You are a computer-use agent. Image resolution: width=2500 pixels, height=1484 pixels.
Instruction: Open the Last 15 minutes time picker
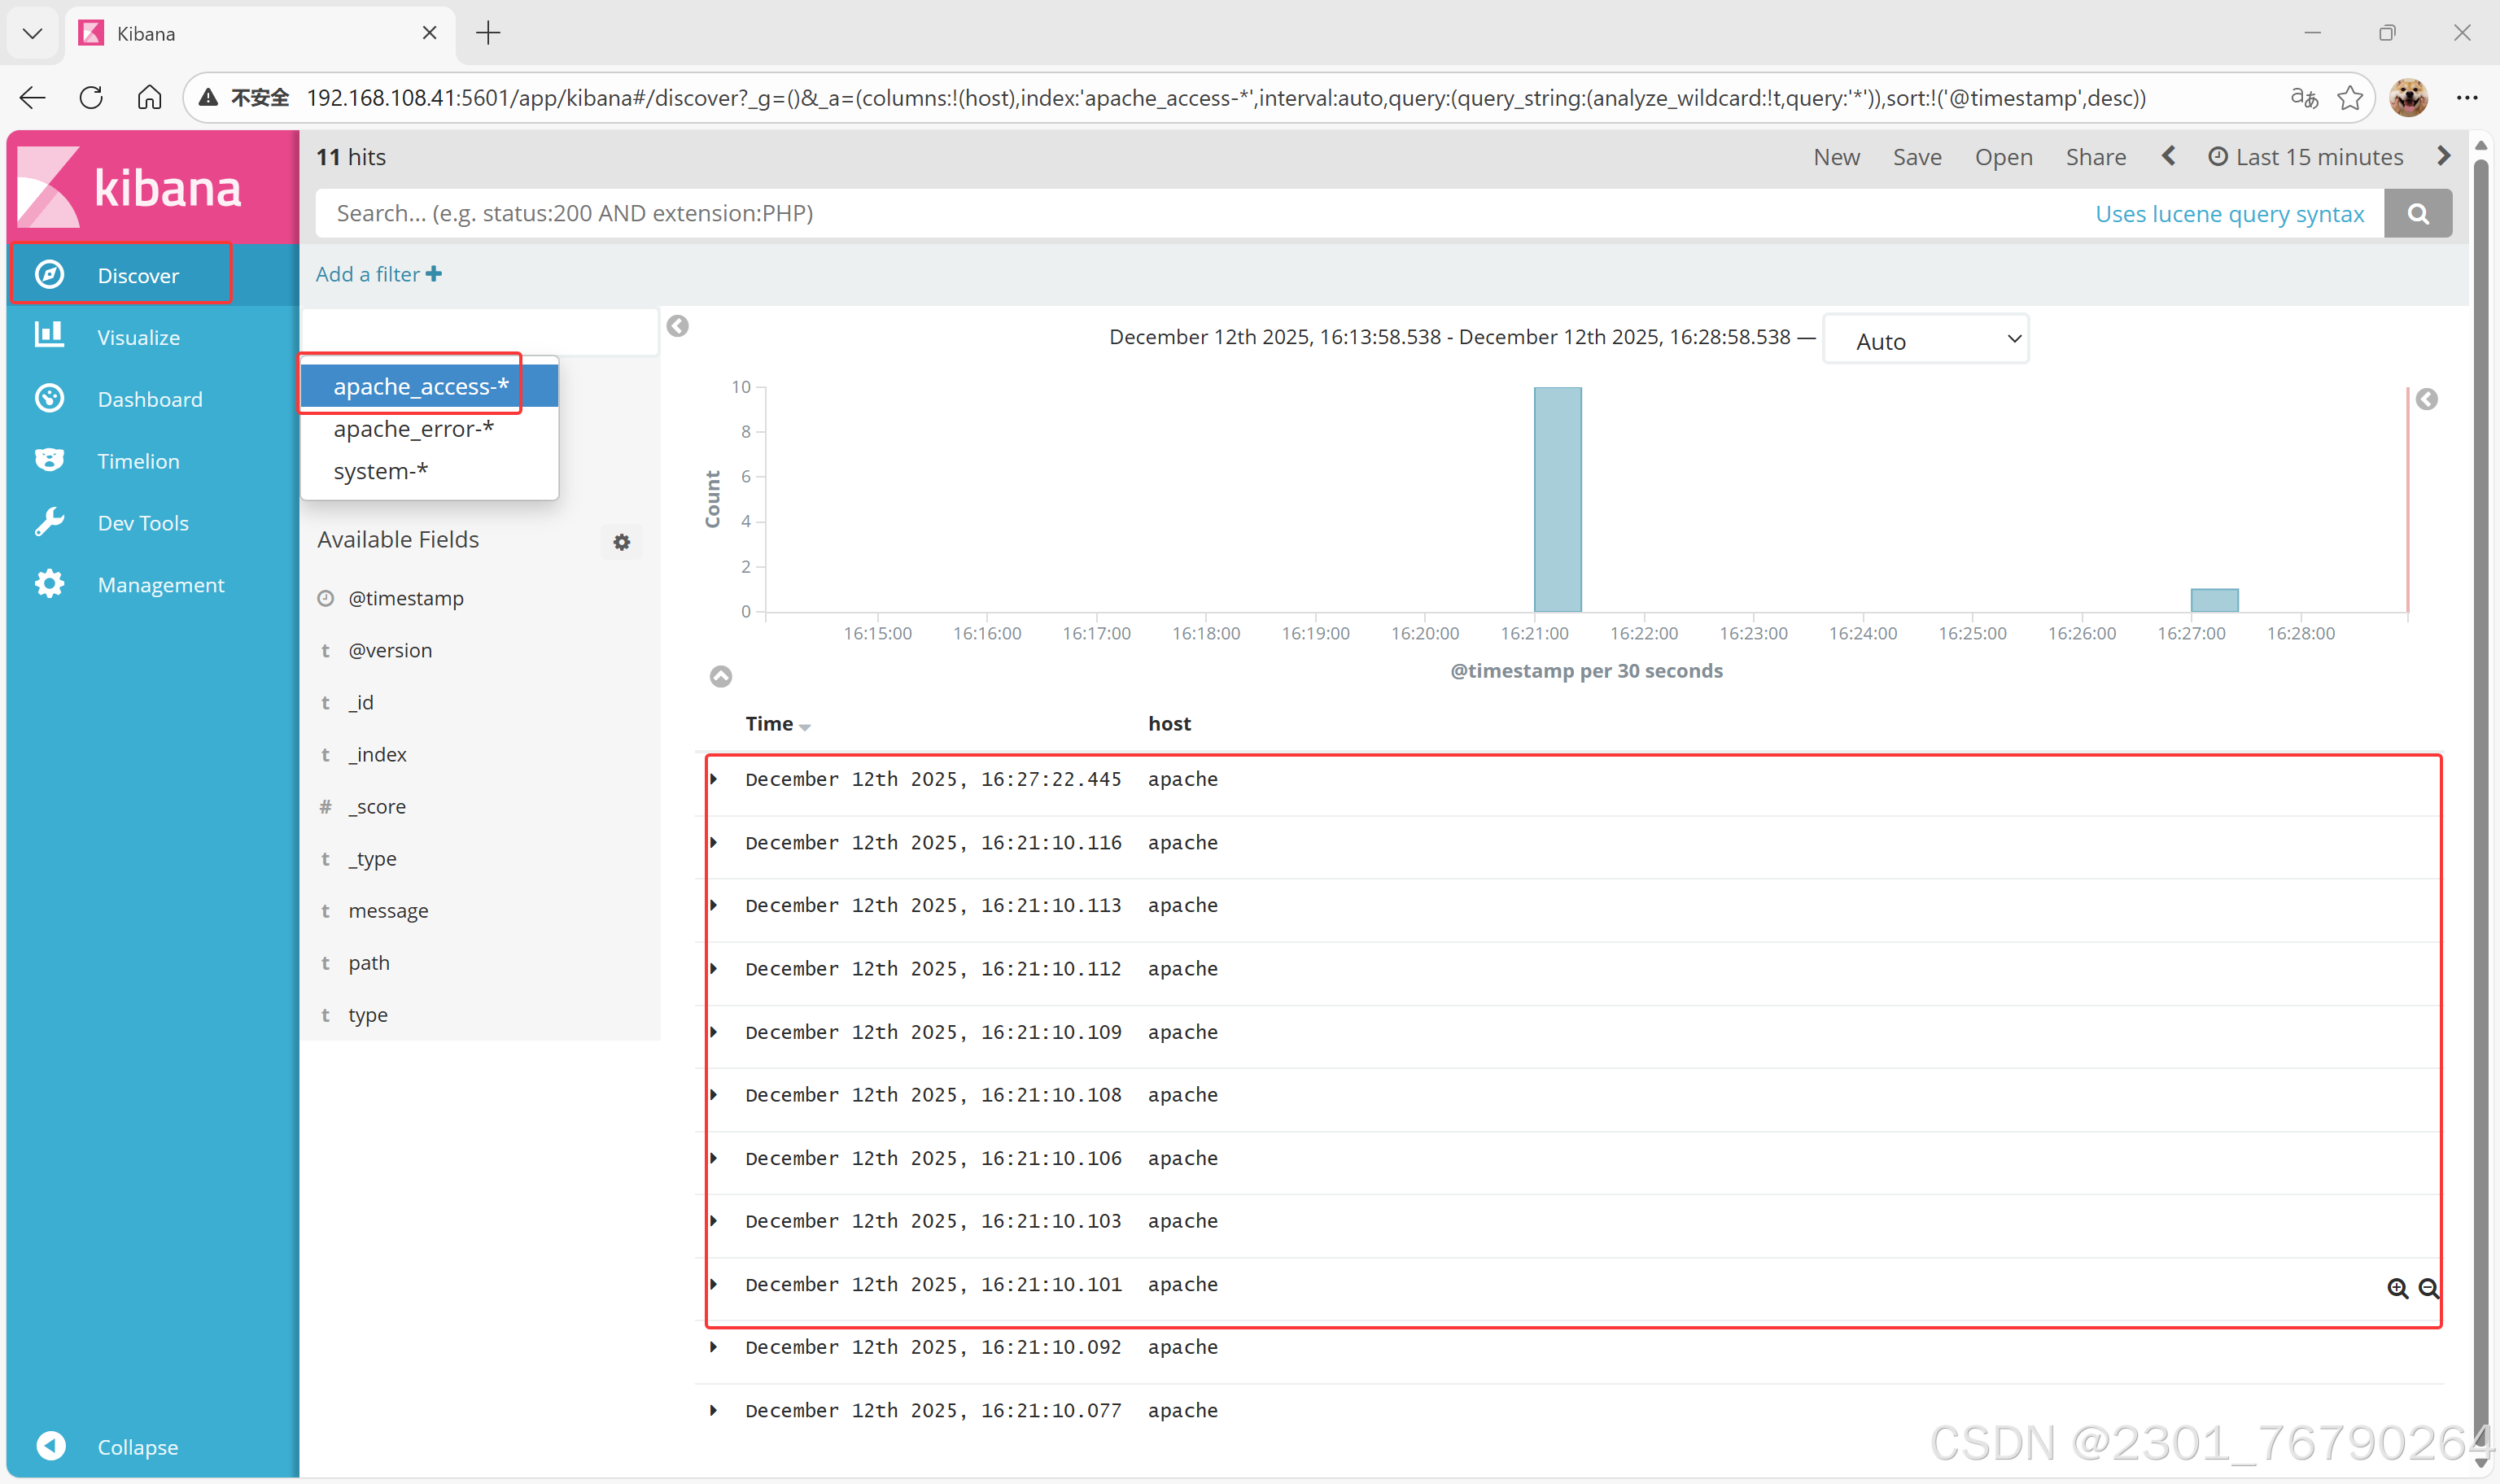2305,157
